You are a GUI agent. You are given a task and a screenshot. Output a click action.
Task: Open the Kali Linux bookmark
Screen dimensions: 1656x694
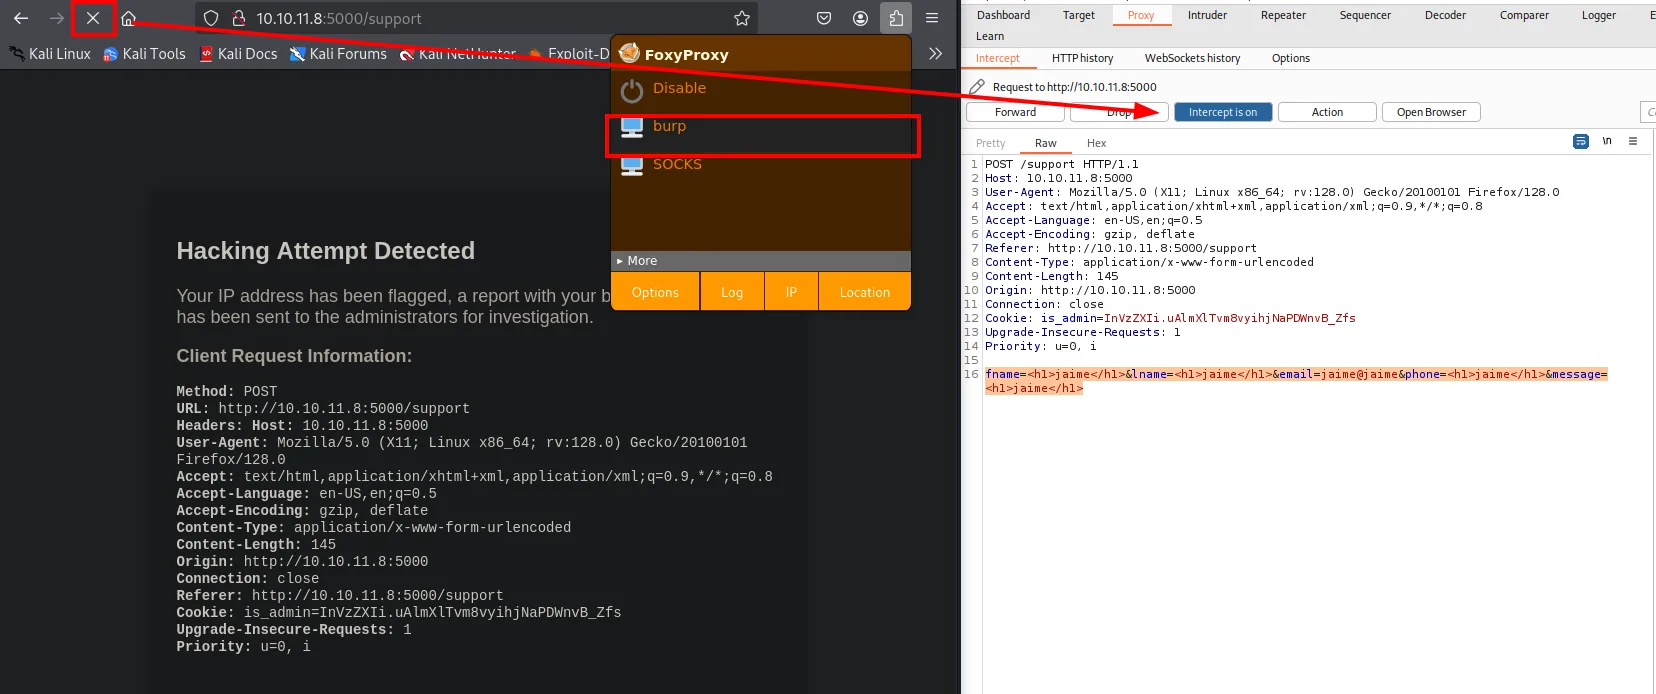[50, 54]
